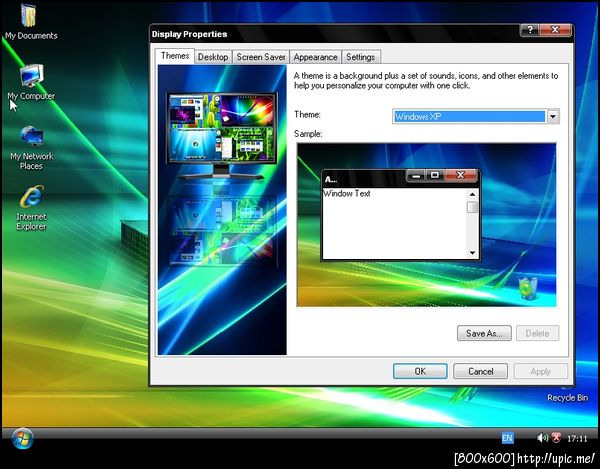Click the Recycle Bin desktop label
This screenshot has height=469, width=600.
coord(567,398)
